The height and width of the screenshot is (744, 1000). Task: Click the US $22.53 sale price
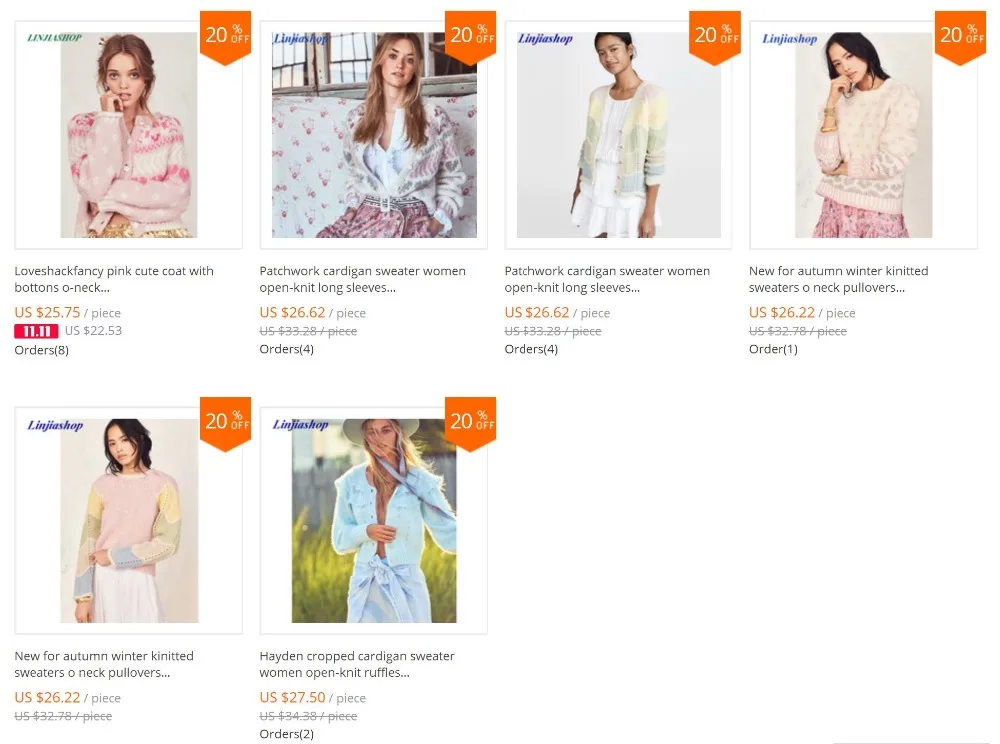pos(93,331)
